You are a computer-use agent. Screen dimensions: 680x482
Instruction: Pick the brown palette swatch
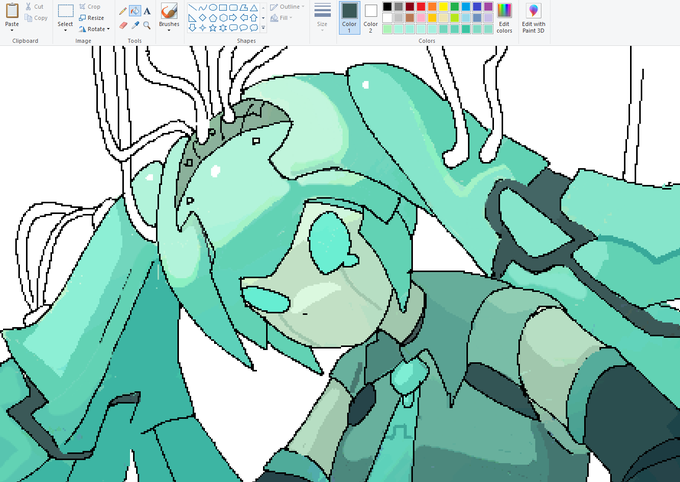tap(409, 18)
